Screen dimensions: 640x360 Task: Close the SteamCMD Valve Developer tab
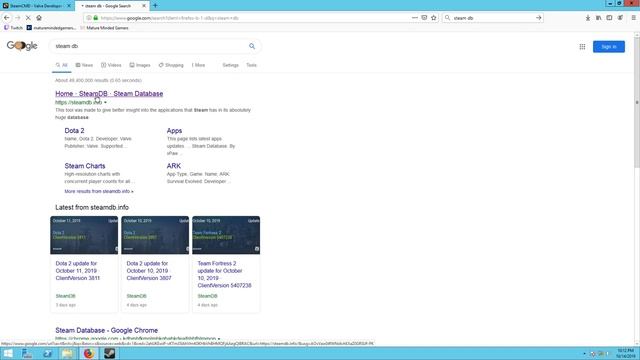pyautogui.click(x=69, y=6)
